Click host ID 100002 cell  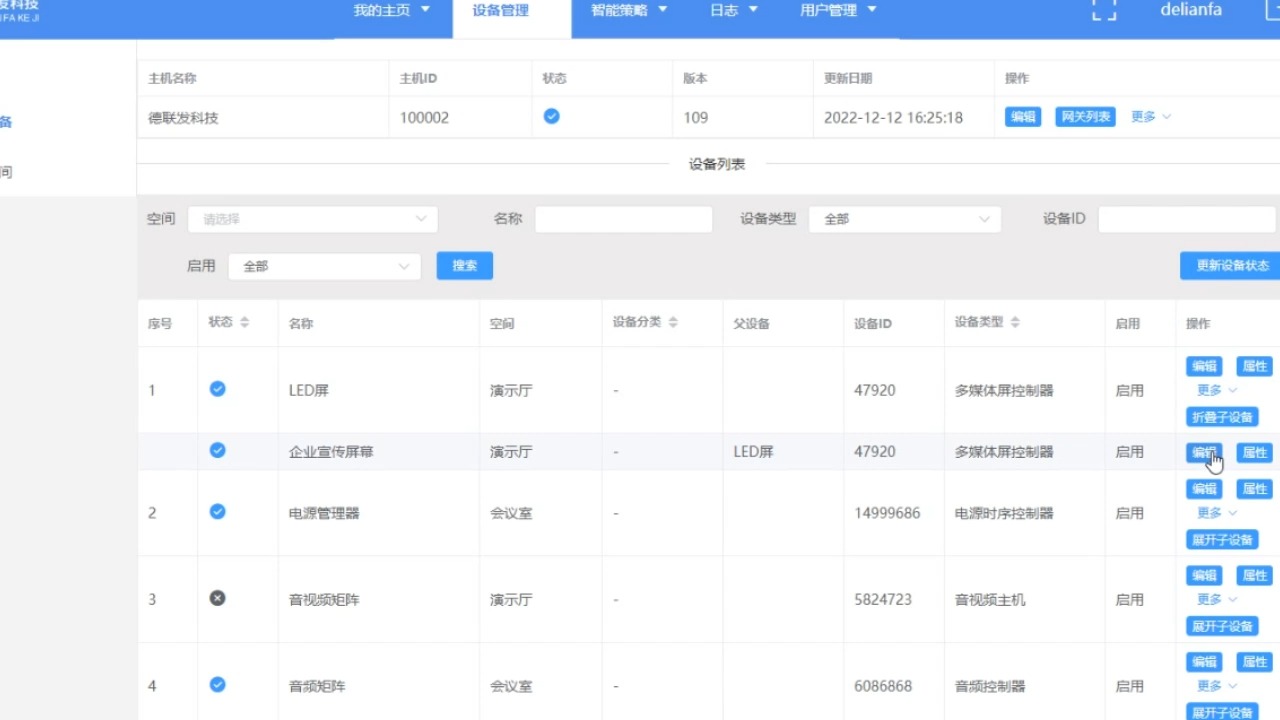[x=424, y=117]
